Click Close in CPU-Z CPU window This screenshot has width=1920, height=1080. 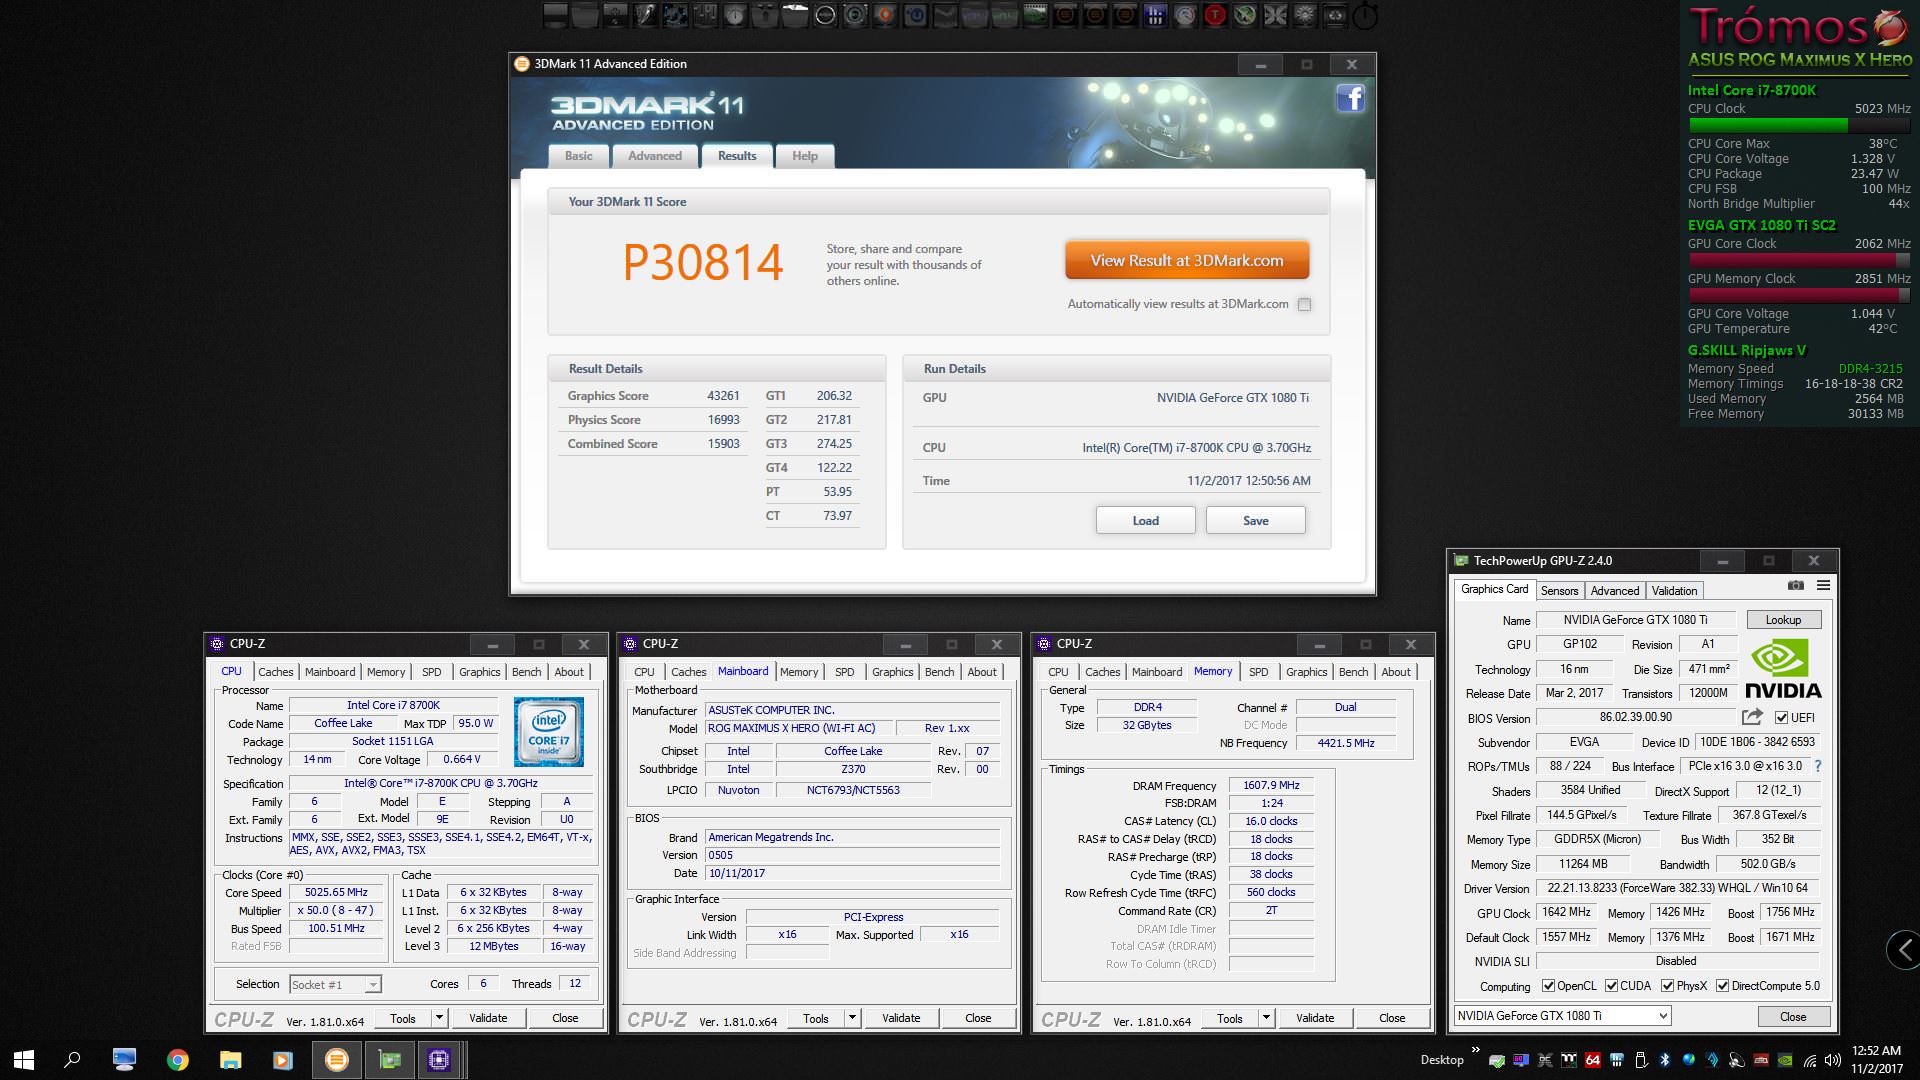565,1018
